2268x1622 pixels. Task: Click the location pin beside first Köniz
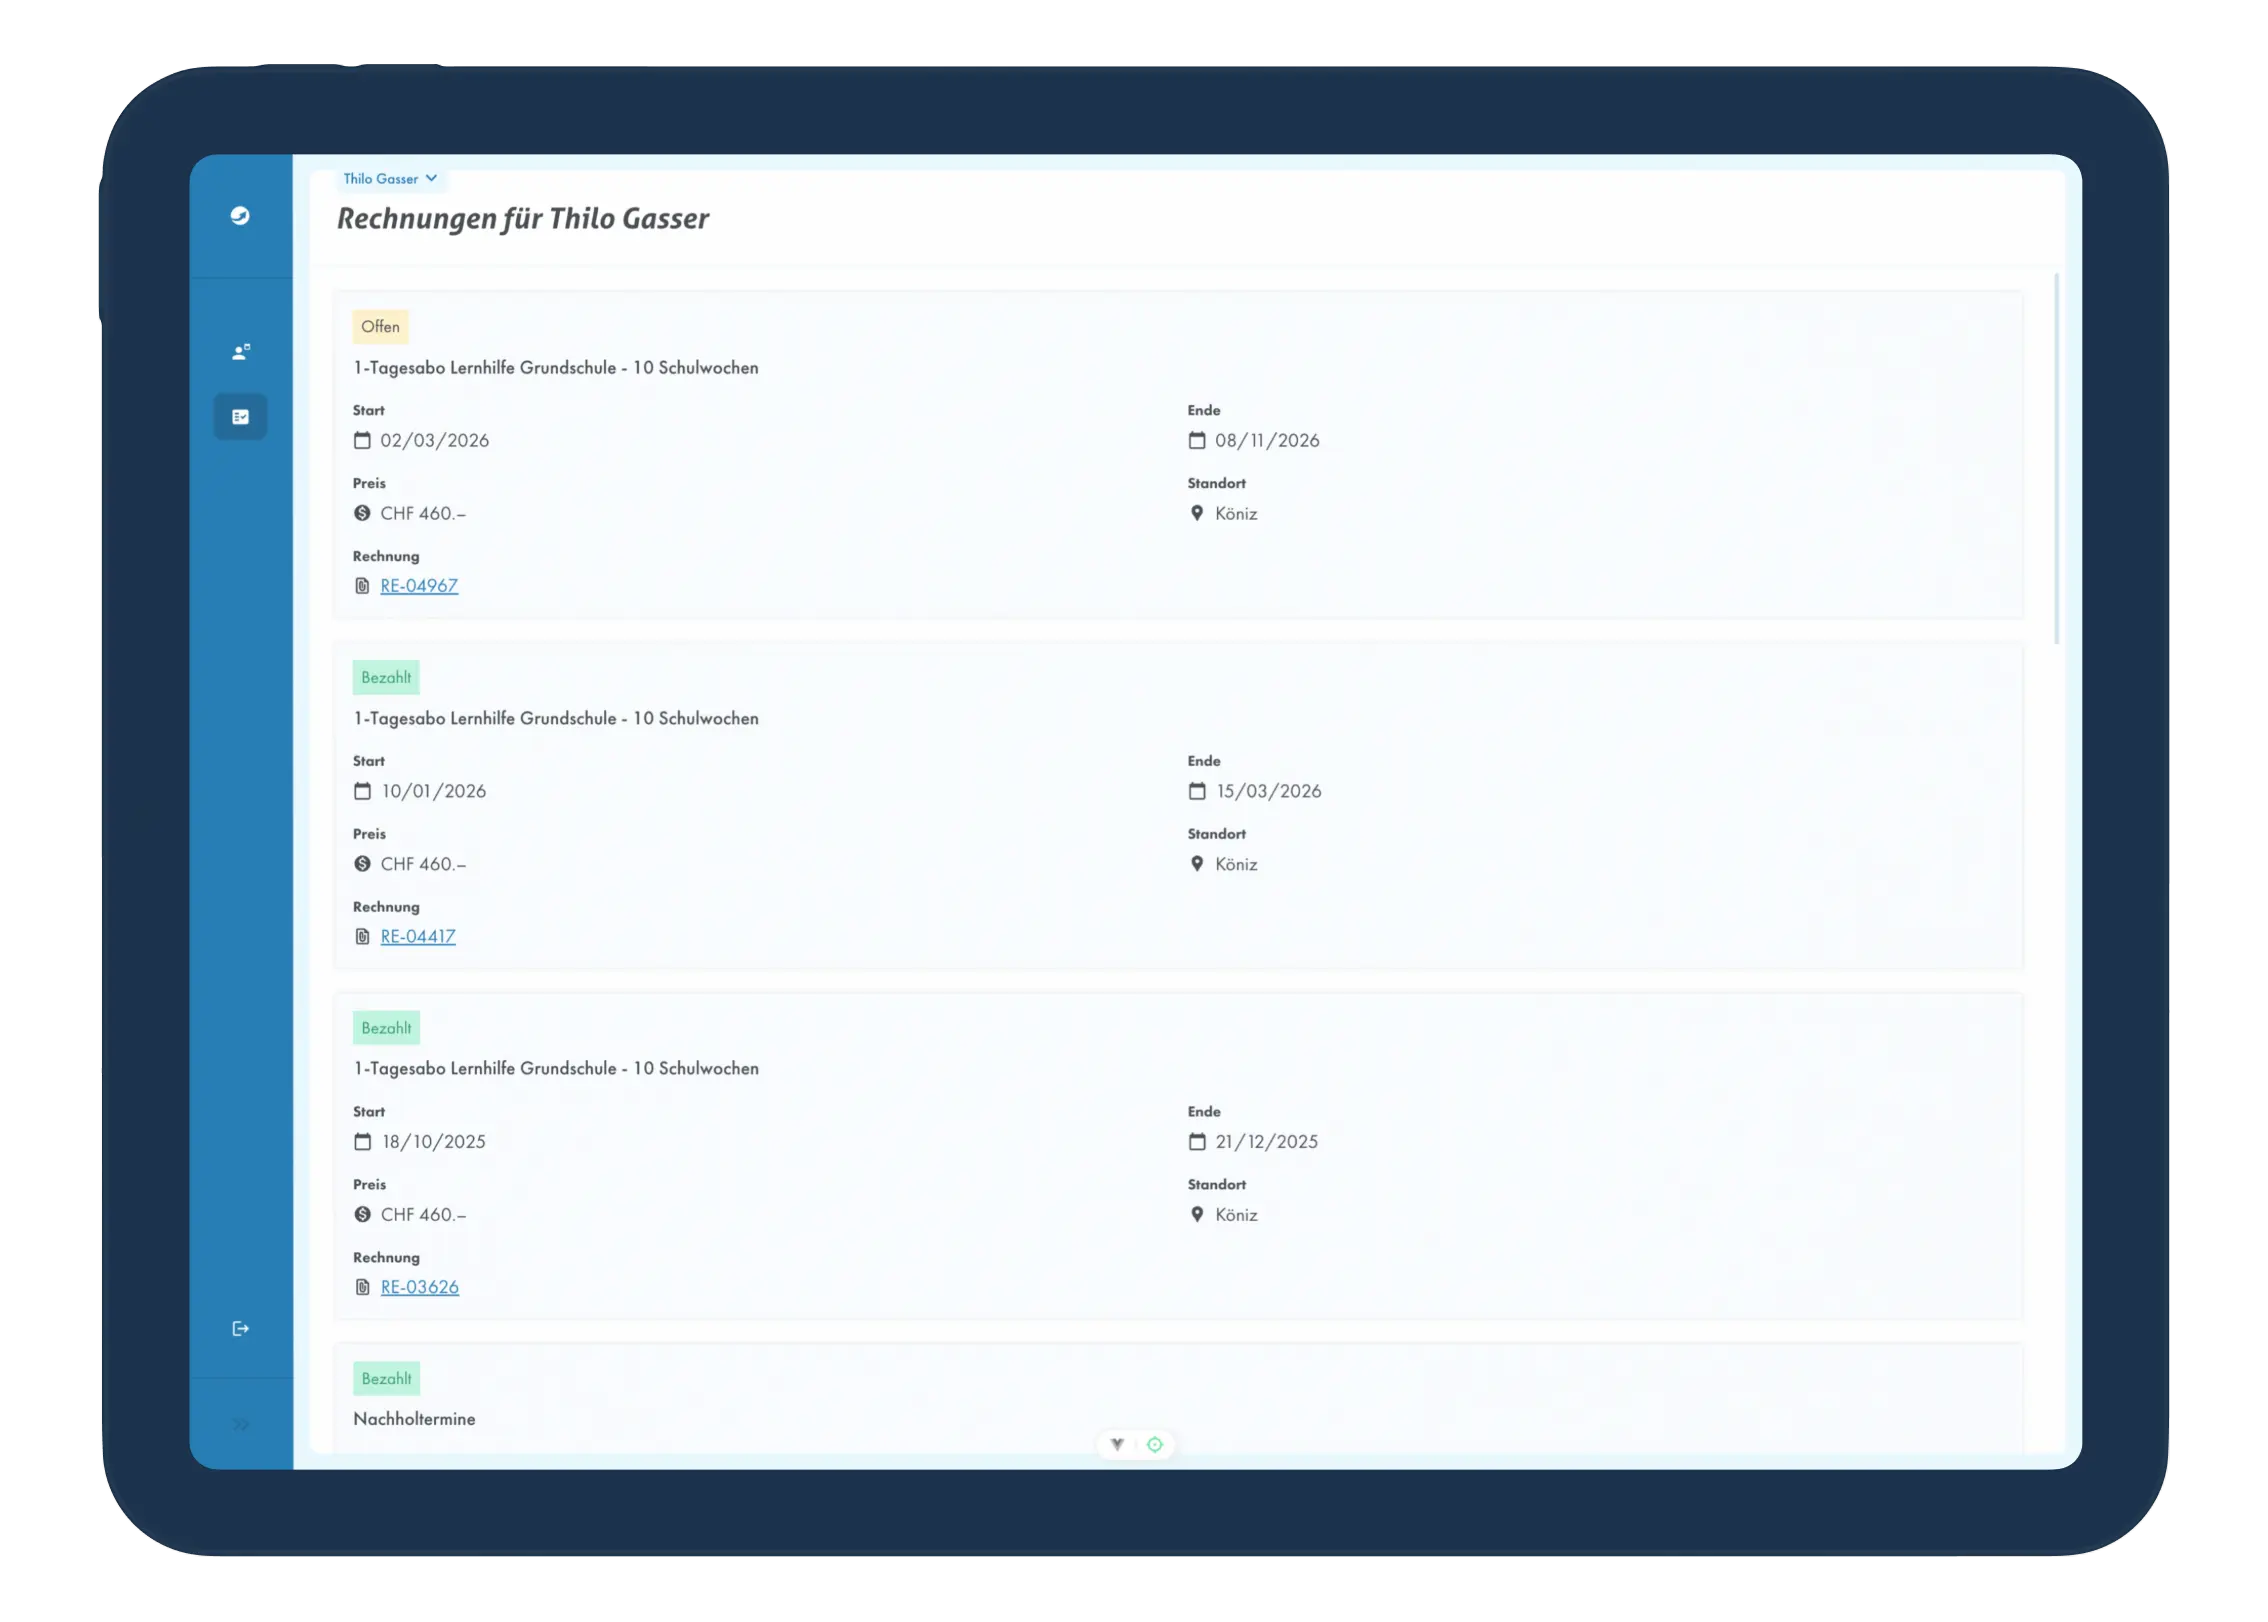point(1197,513)
